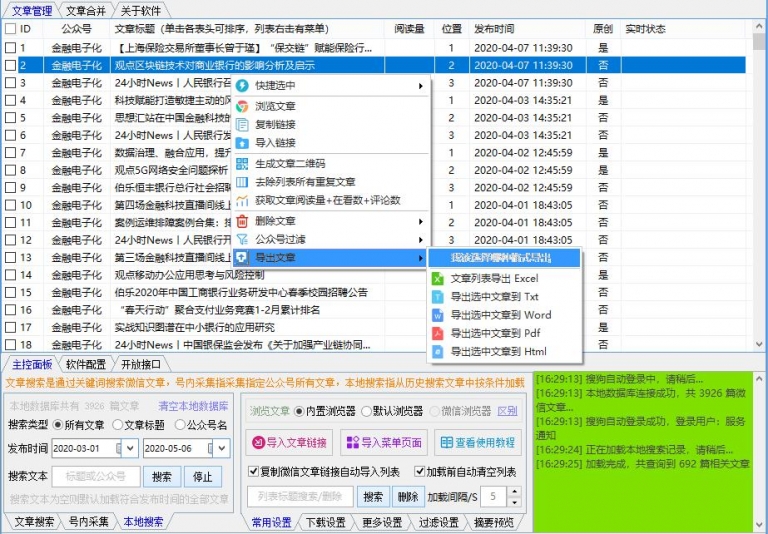768x534 pixels.
Task: Expand the 公众号过滤 submenu arrow
Action: point(421,240)
